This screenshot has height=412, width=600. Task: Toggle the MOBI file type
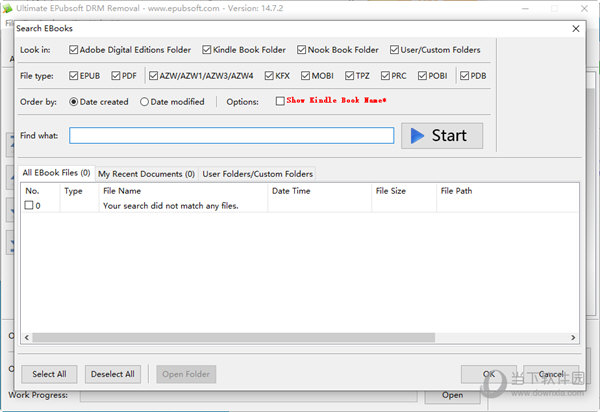(305, 76)
